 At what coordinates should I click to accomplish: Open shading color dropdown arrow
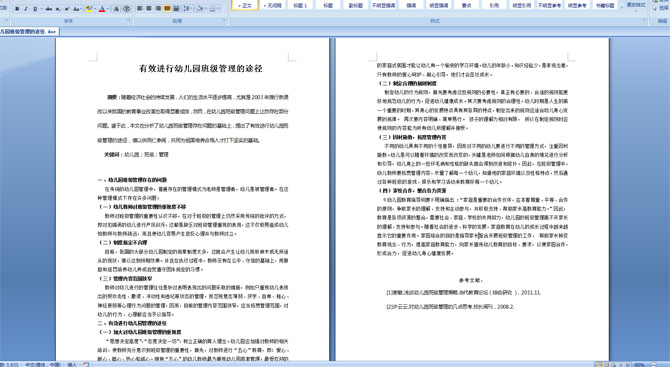tap(206, 9)
